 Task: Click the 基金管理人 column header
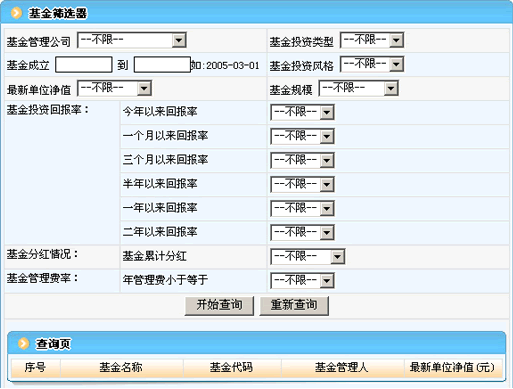[342, 368]
